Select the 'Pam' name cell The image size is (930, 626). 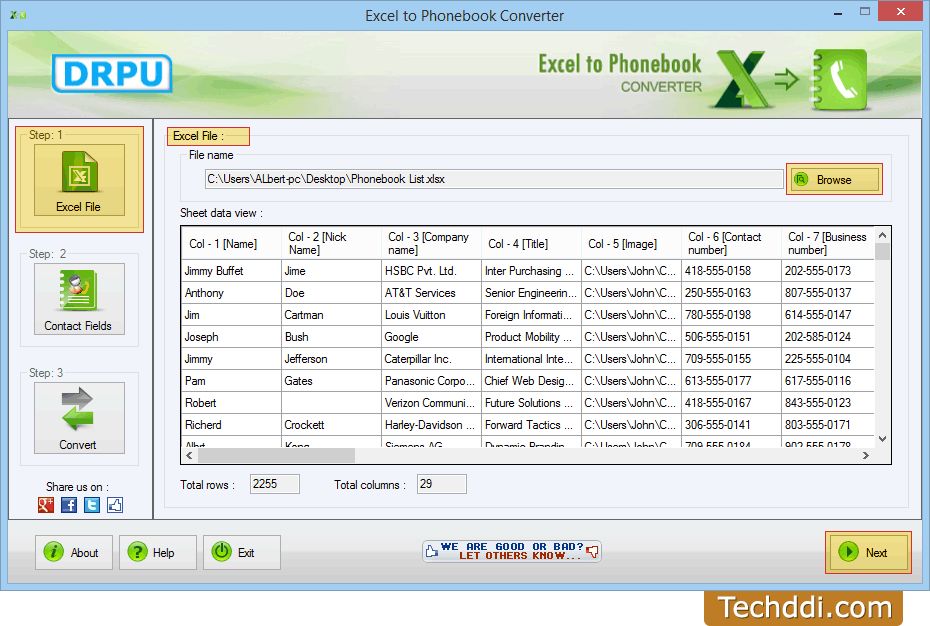coord(231,381)
